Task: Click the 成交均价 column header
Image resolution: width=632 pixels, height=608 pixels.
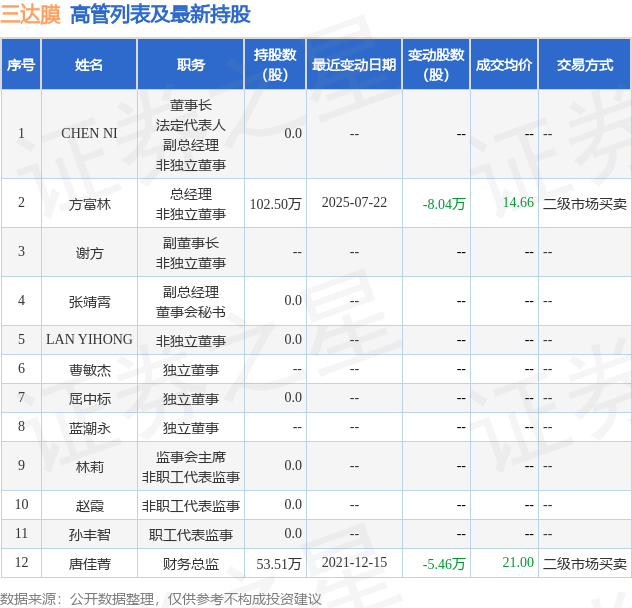Action: click(x=504, y=65)
